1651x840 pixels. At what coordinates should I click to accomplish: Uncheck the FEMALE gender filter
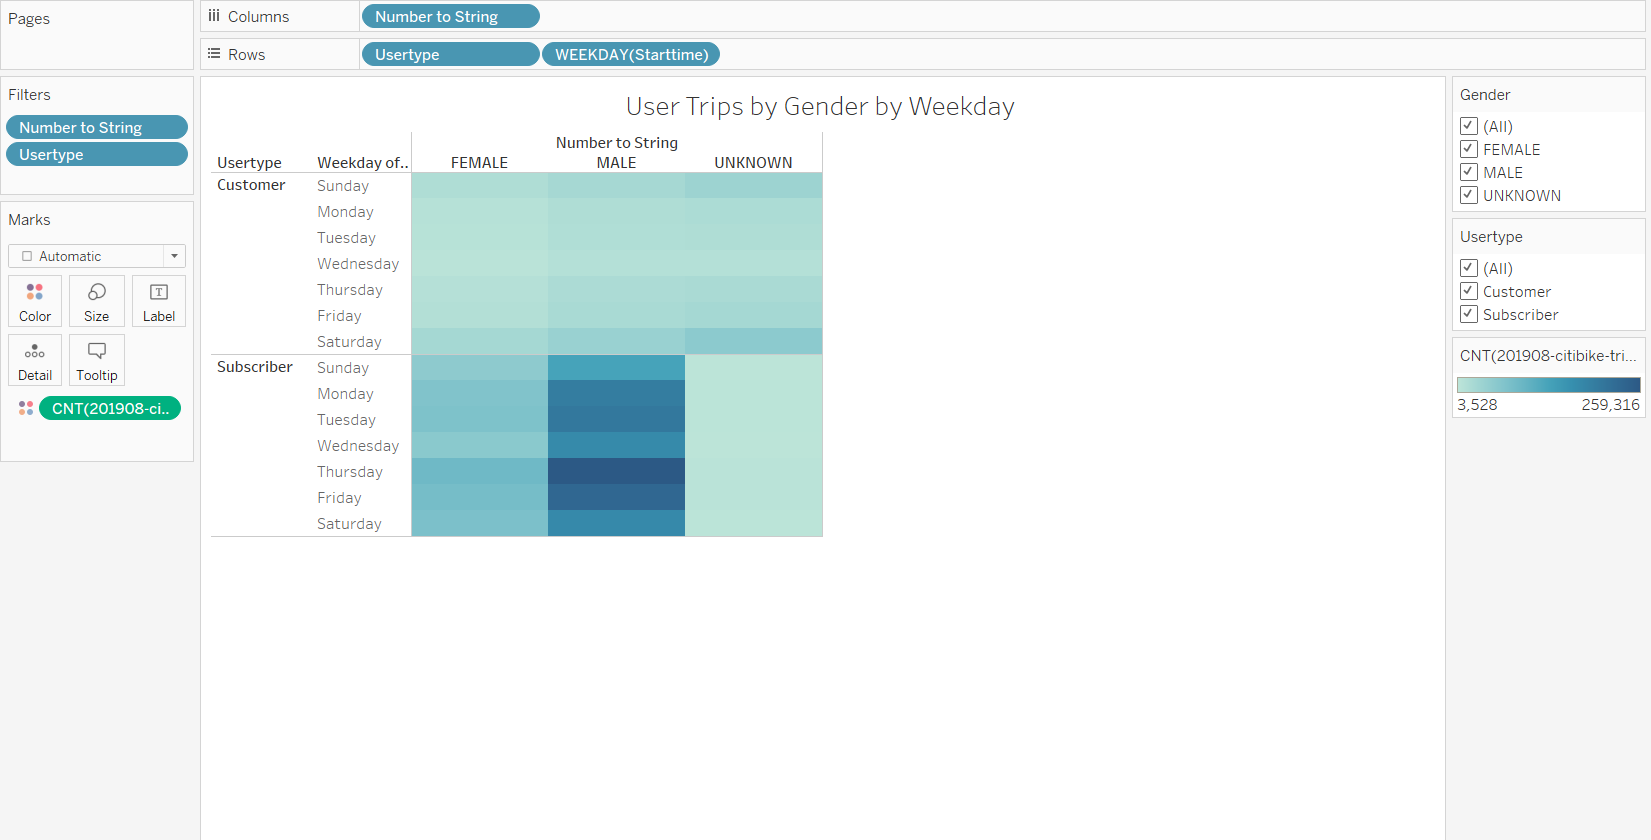pyautogui.click(x=1469, y=149)
